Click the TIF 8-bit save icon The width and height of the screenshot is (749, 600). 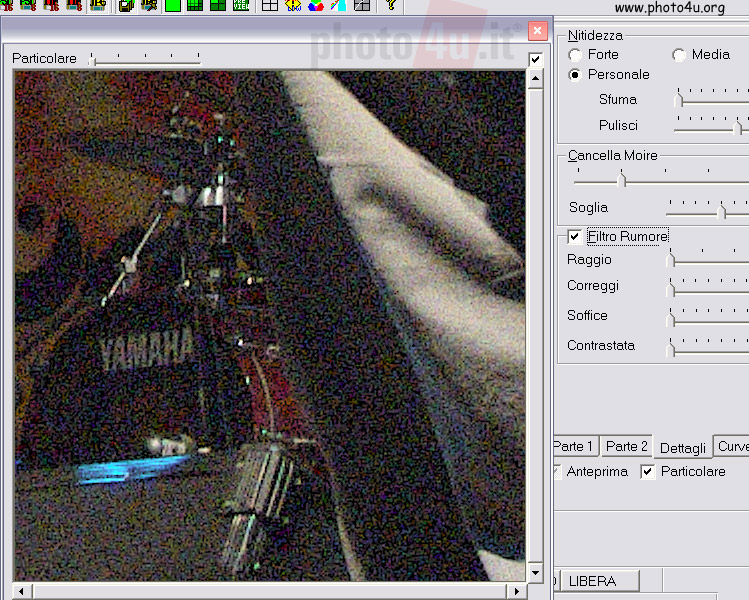click(75, 5)
